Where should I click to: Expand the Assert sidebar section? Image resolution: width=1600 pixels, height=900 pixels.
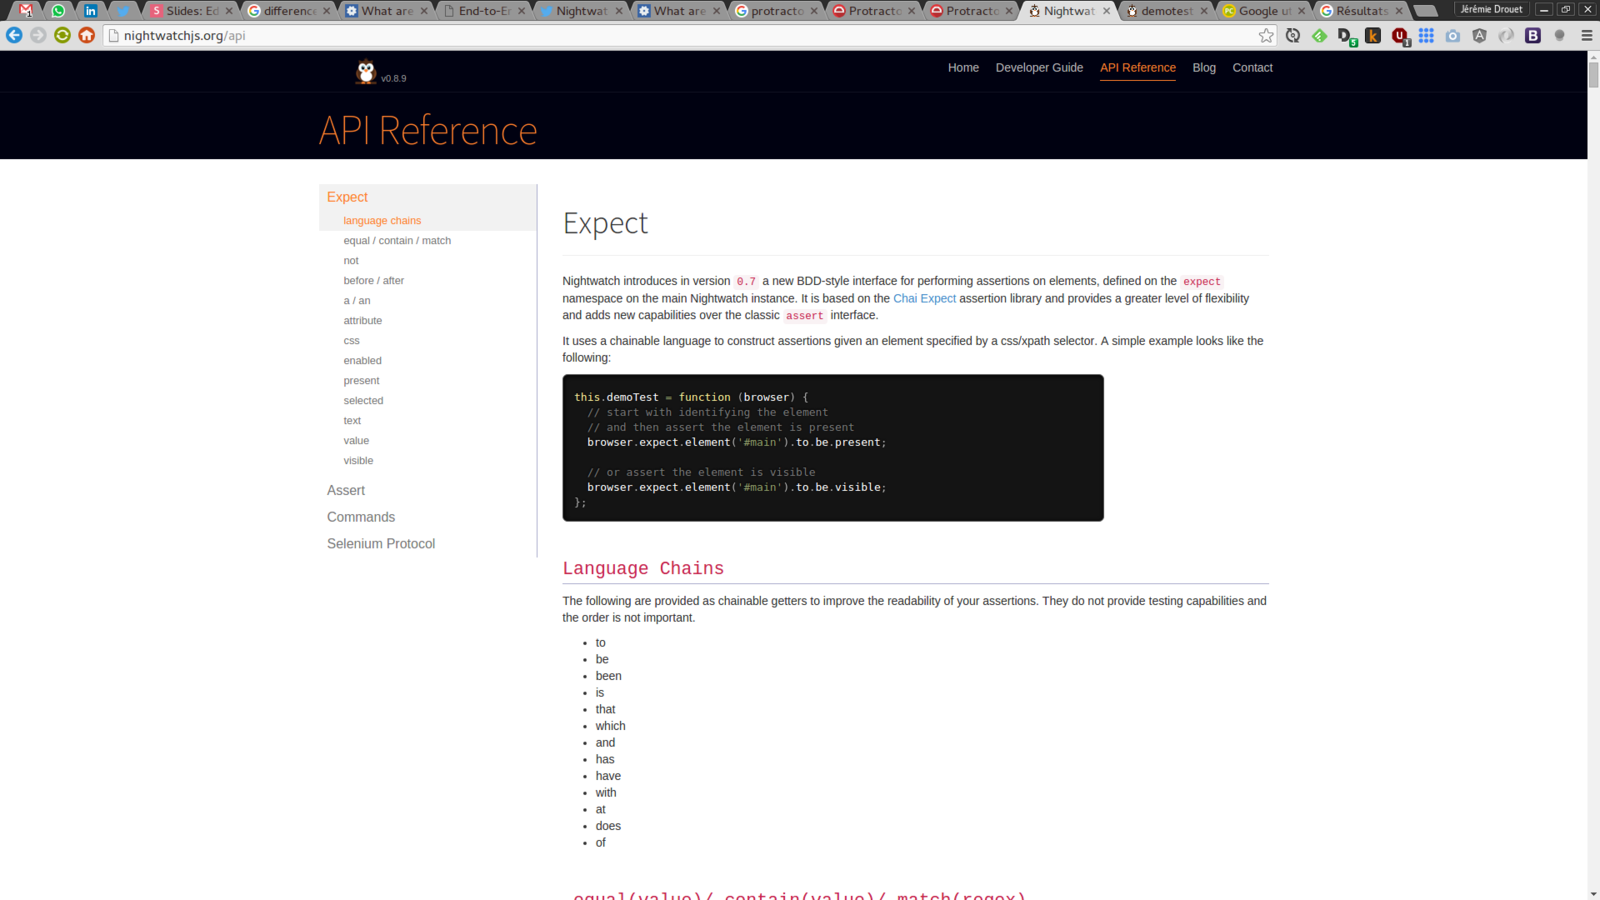point(346,490)
